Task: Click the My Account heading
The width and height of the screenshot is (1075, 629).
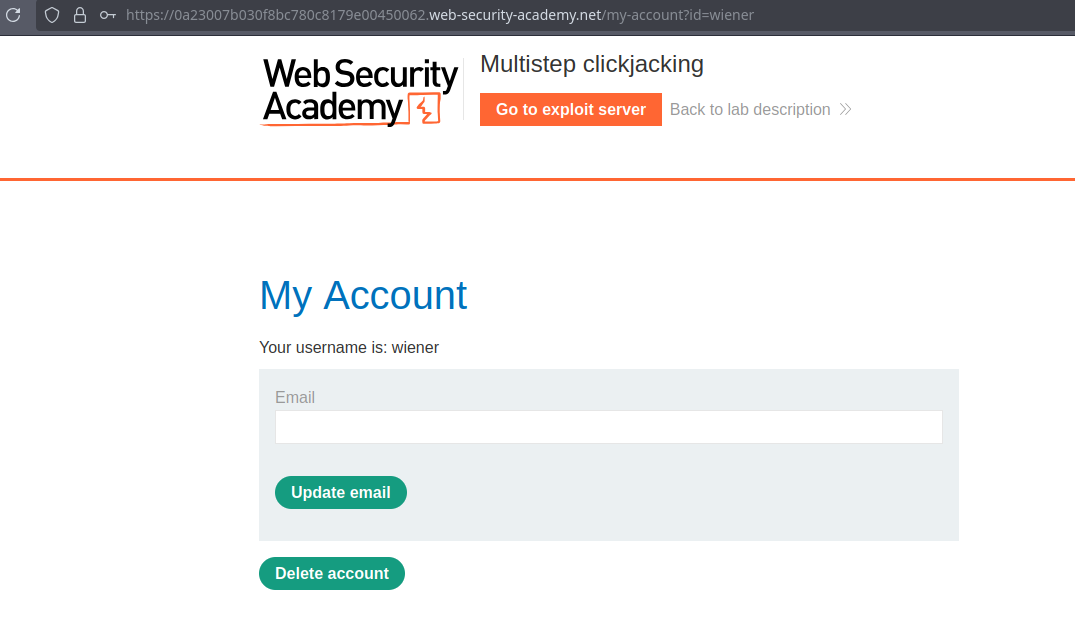Action: (363, 296)
